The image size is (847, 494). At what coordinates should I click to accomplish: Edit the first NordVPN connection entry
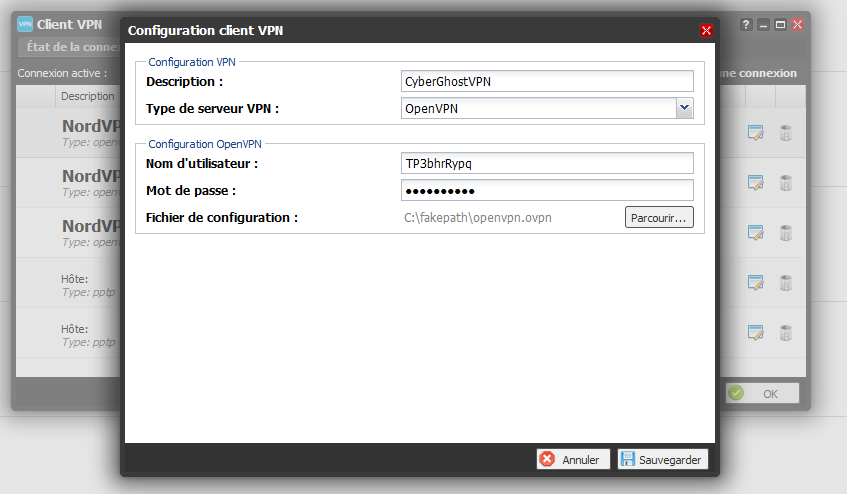click(x=755, y=132)
